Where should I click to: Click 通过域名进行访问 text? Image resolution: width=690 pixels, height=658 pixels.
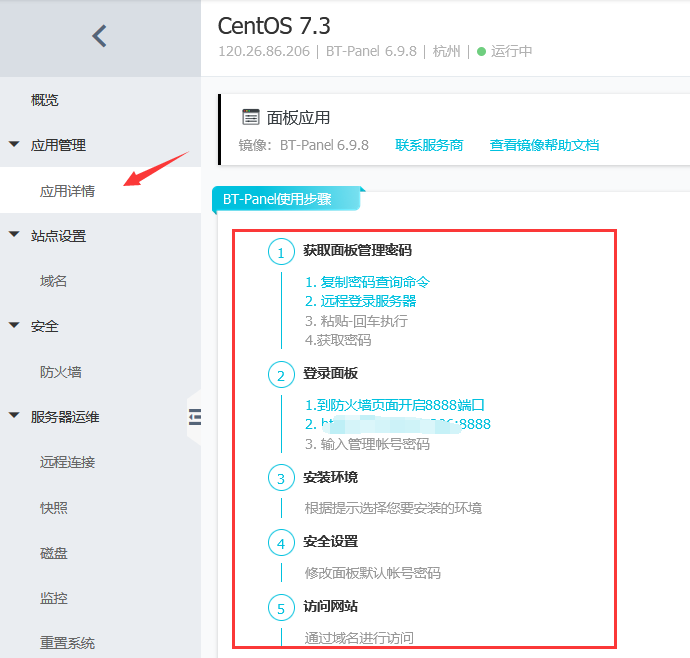pyautogui.click(x=359, y=638)
